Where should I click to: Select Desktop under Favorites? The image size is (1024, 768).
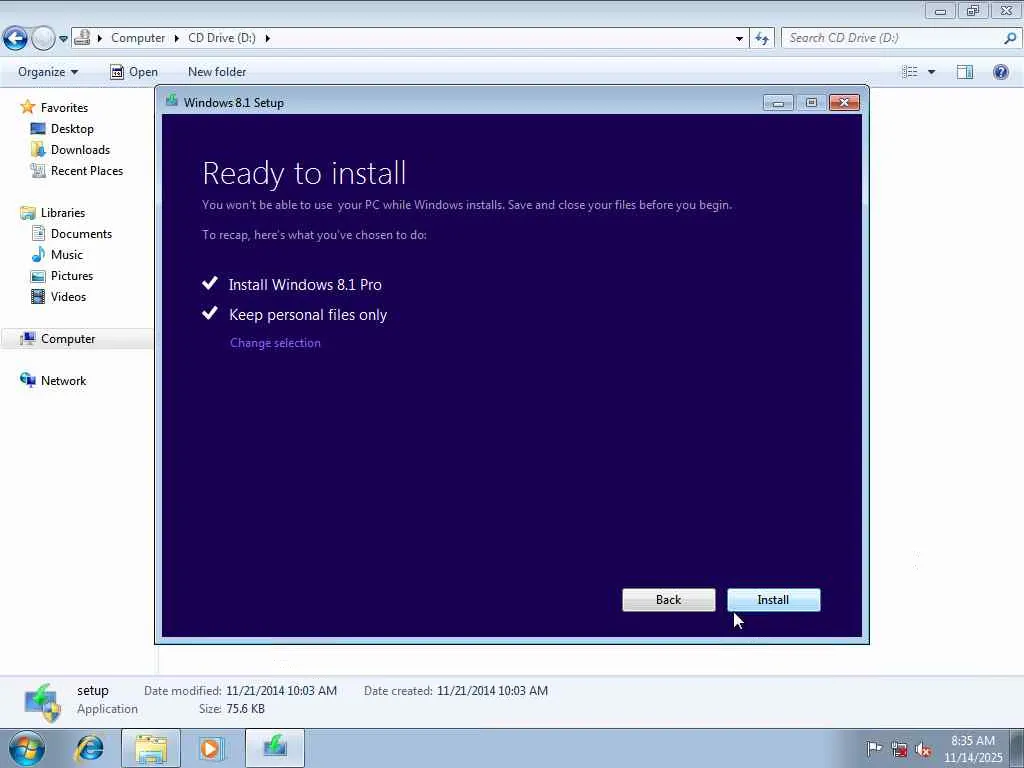click(x=72, y=129)
